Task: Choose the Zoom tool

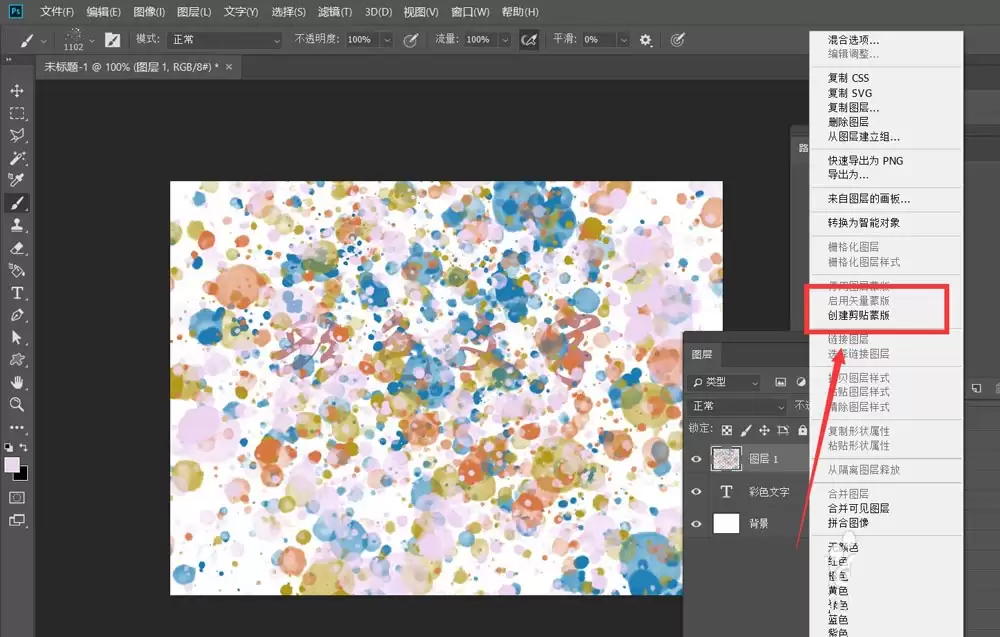Action: [17, 404]
